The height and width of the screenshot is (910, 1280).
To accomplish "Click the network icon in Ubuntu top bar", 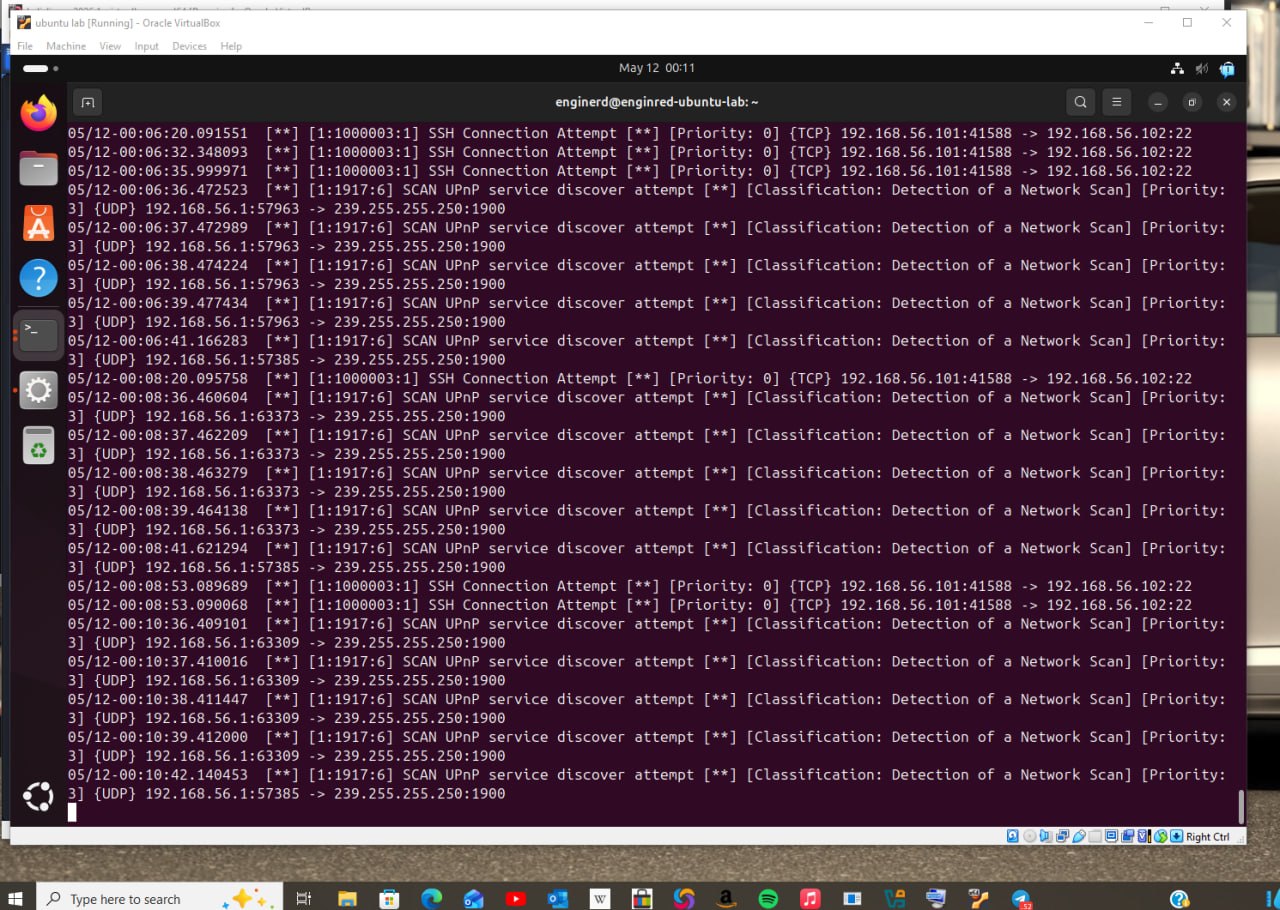I will 1177,69.
